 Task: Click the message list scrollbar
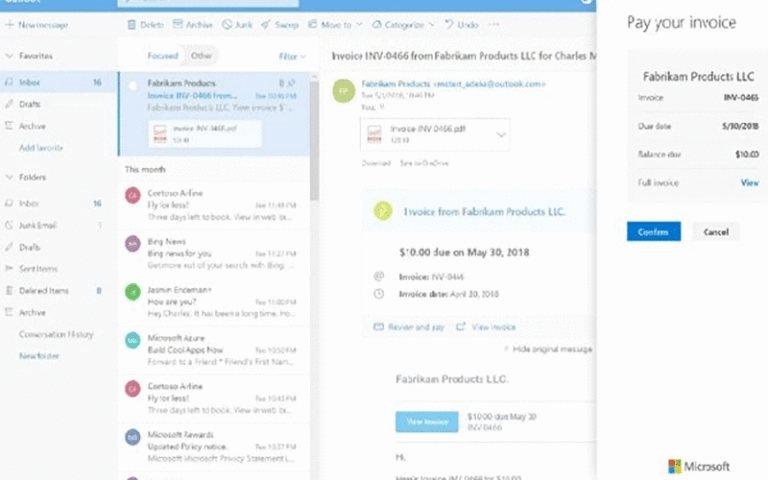[314, 142]
